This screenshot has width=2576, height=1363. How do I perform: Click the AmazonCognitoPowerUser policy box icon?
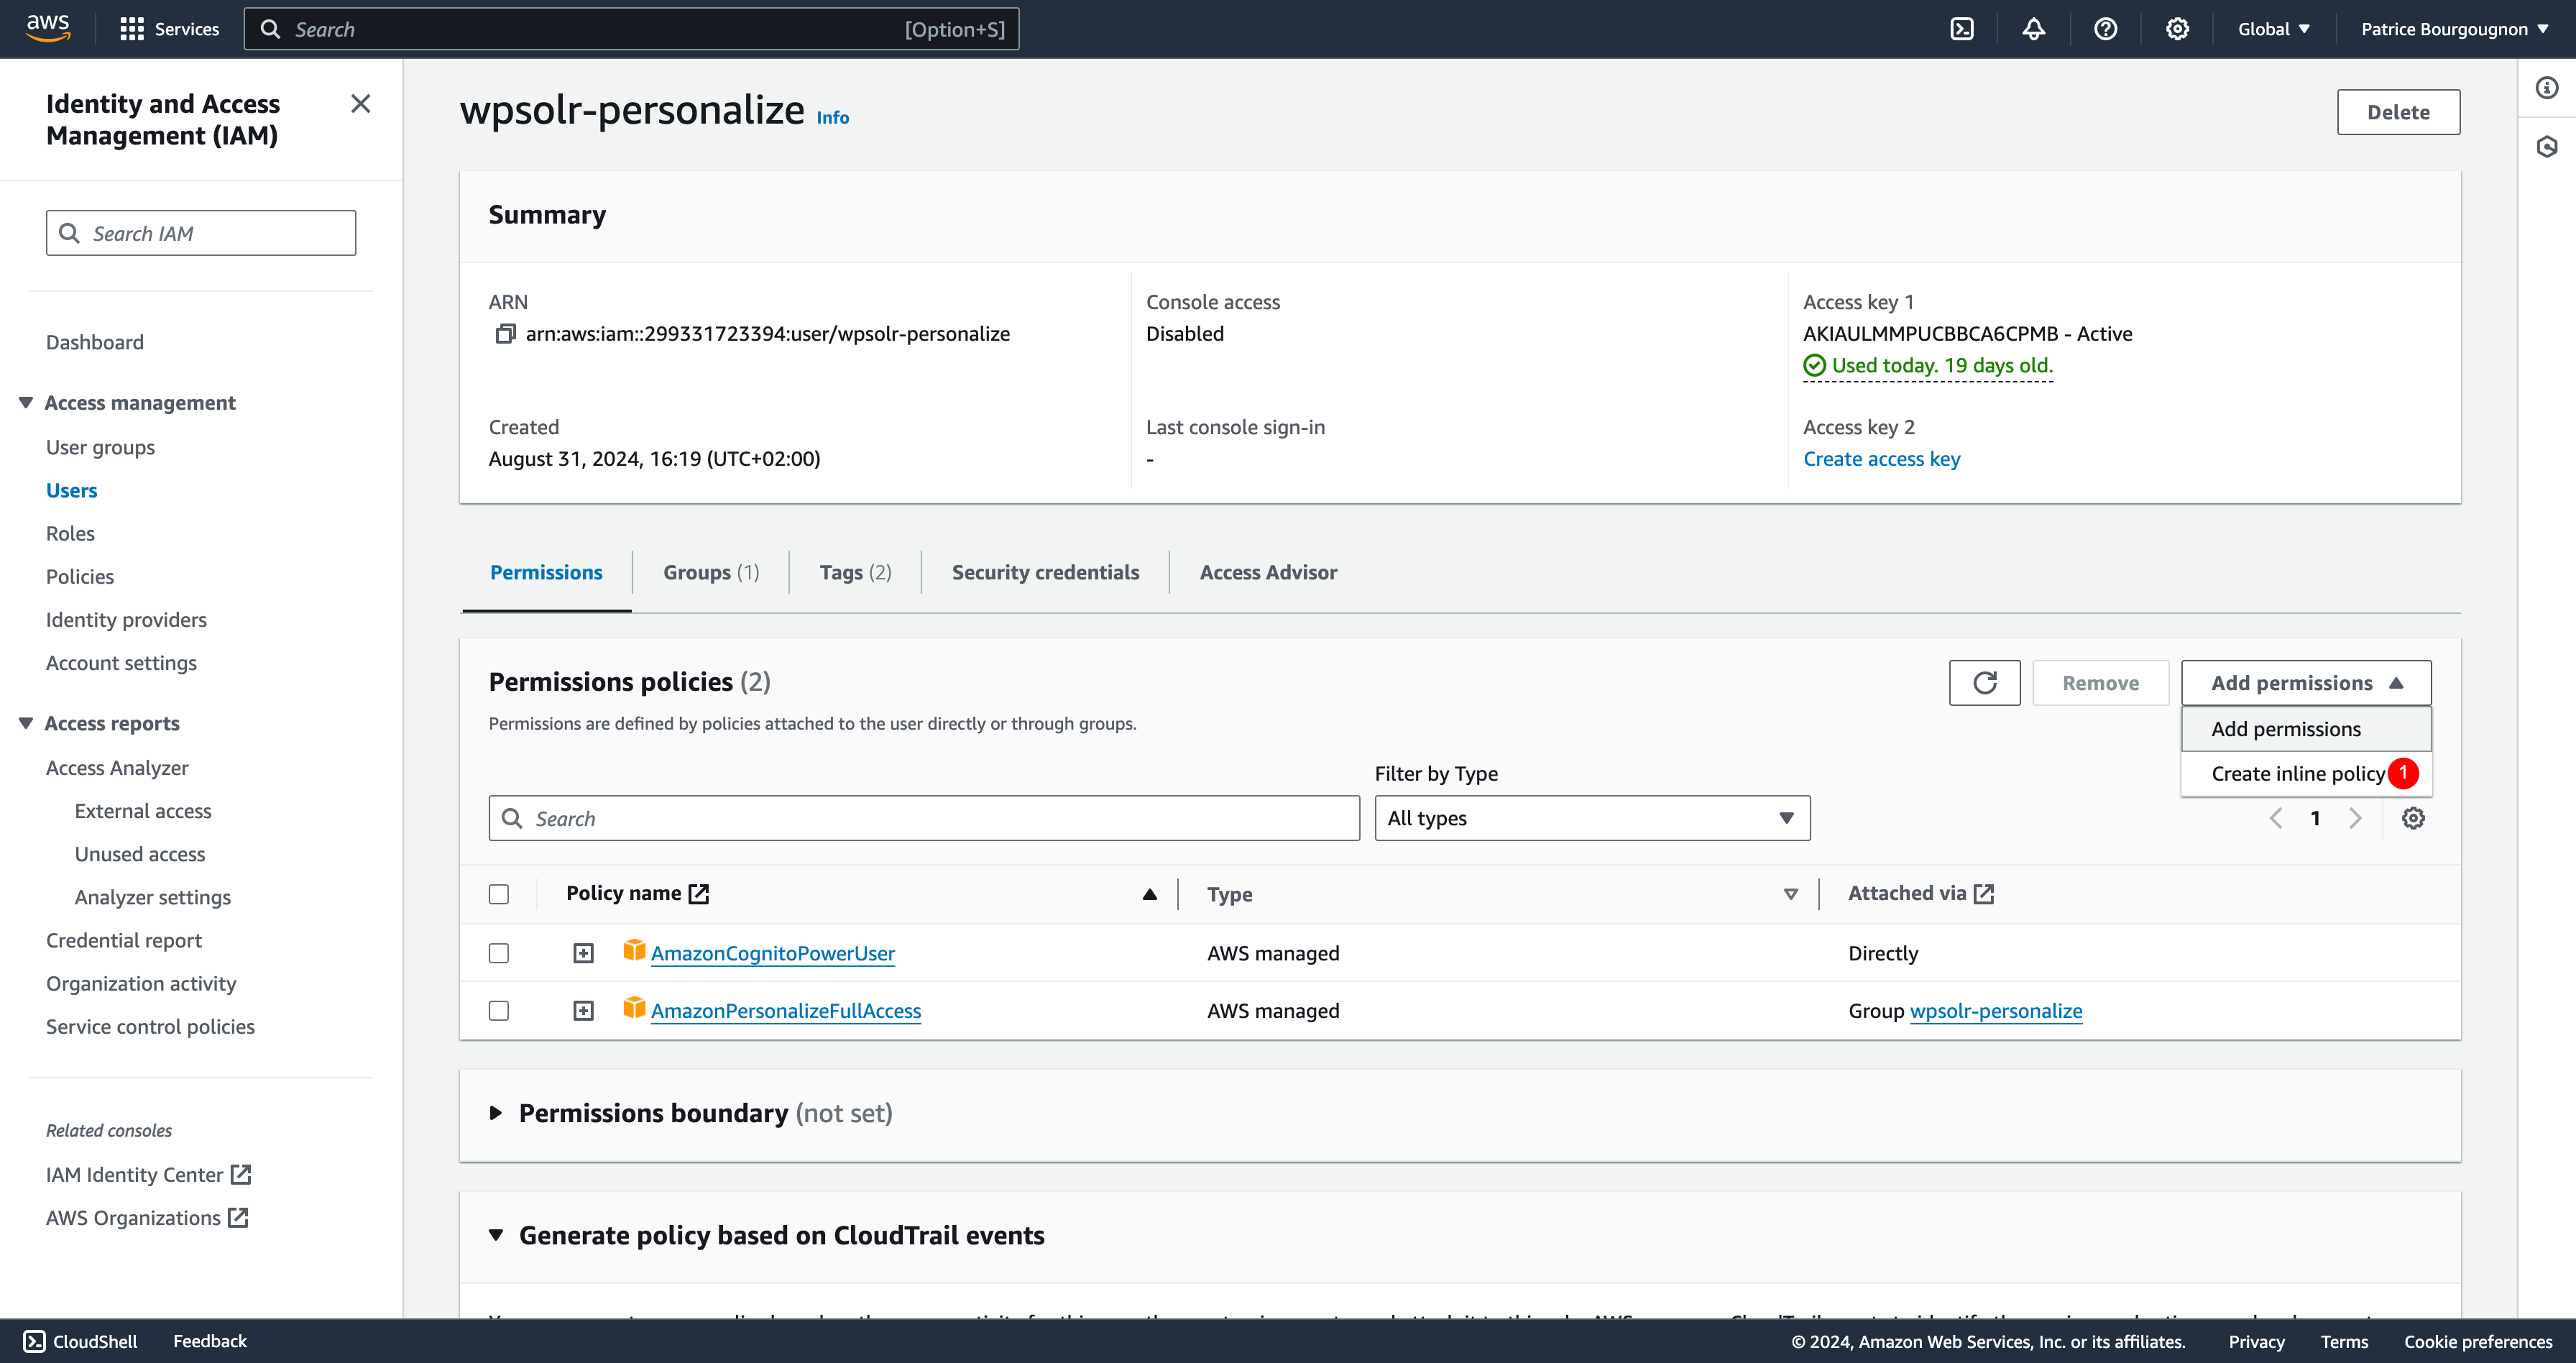pyautogui.click(x=634, y=950)
